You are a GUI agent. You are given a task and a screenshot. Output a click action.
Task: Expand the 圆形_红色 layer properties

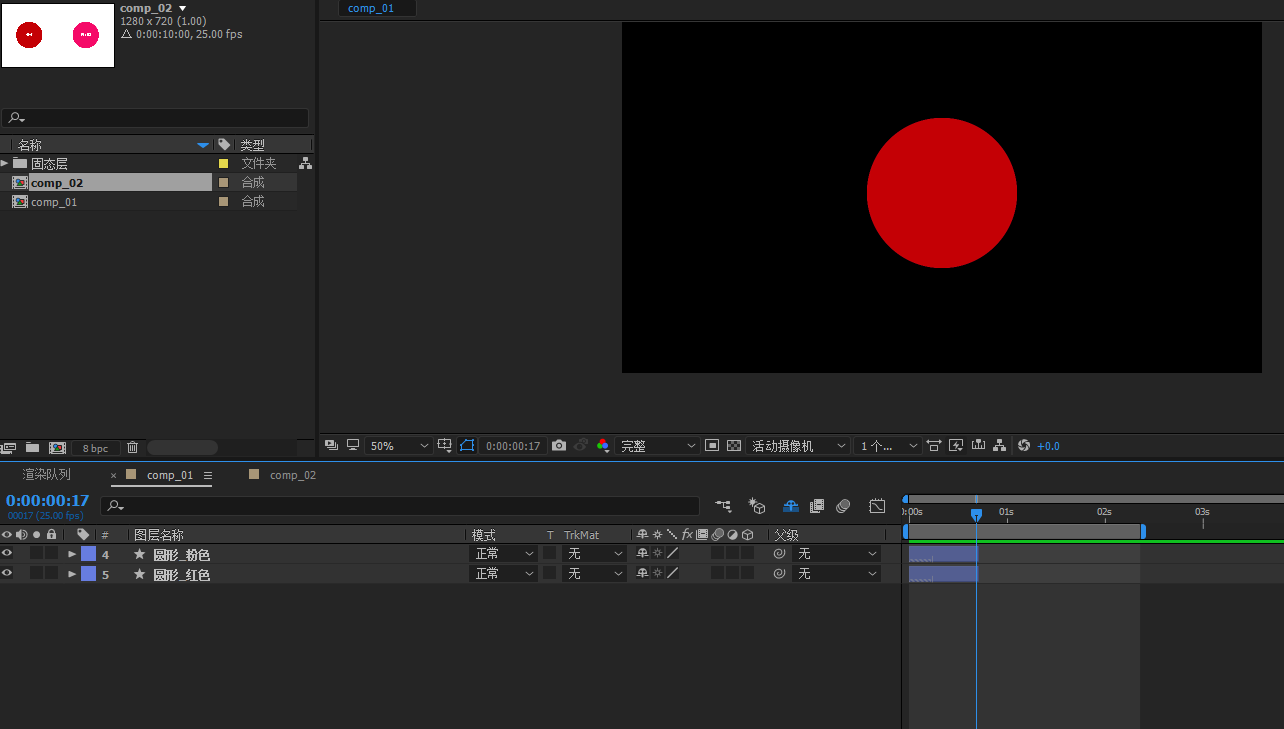tap(72, 574)
